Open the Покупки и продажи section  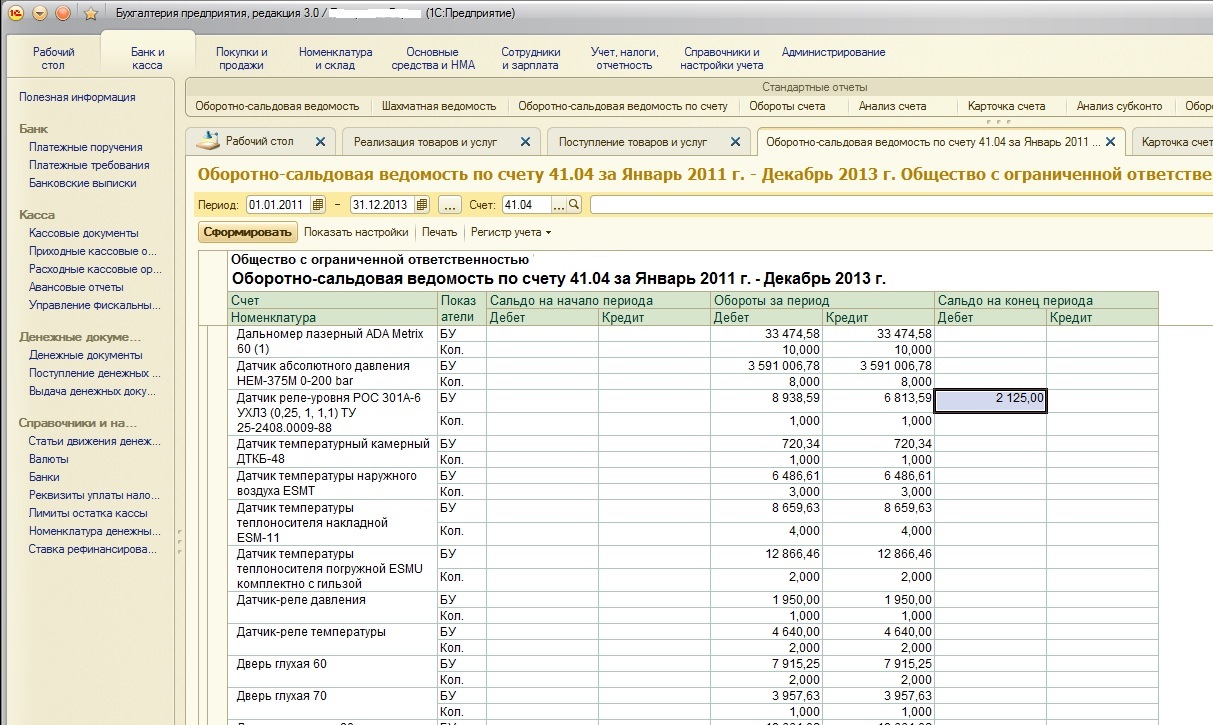pyautogui.click(x=242, y=58)
